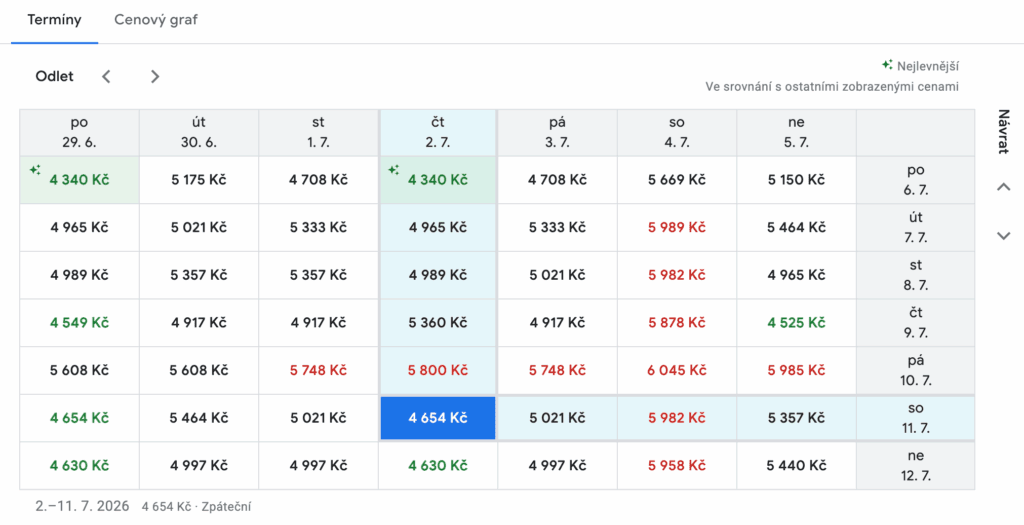Click the pá 10. 7. return row header
The height and width of the screenshot is (525, 1024).
(x=915, y=370)
